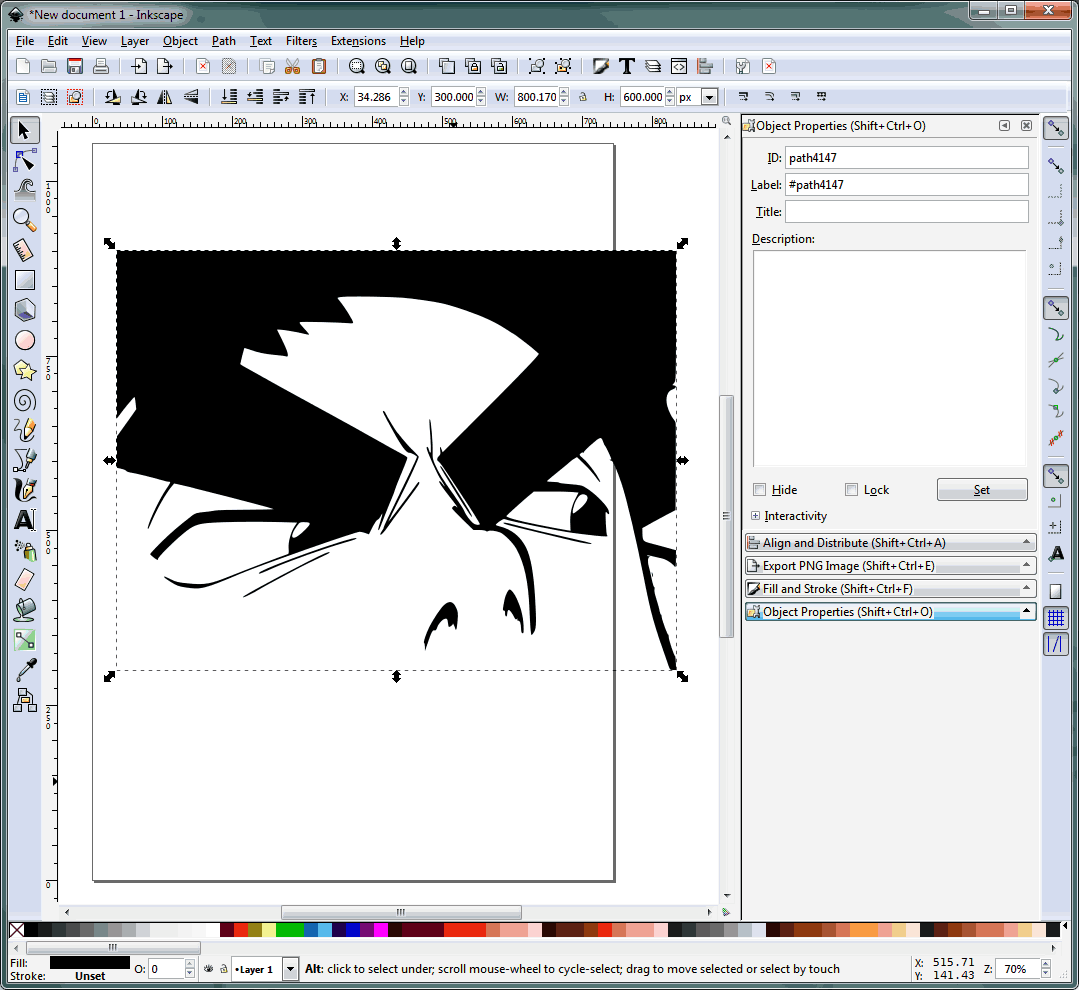
Task: Pick the magenta palette swatch
Action: (381, 930)
